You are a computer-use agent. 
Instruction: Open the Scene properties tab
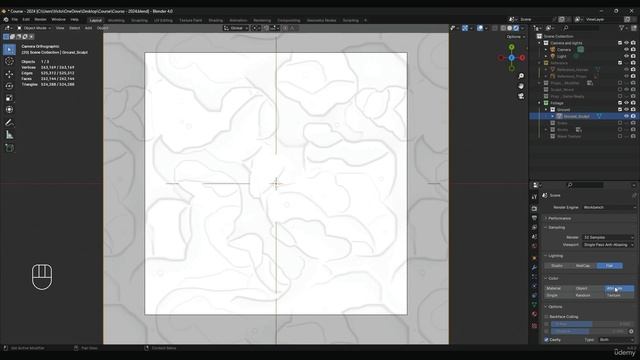[534, 237]
